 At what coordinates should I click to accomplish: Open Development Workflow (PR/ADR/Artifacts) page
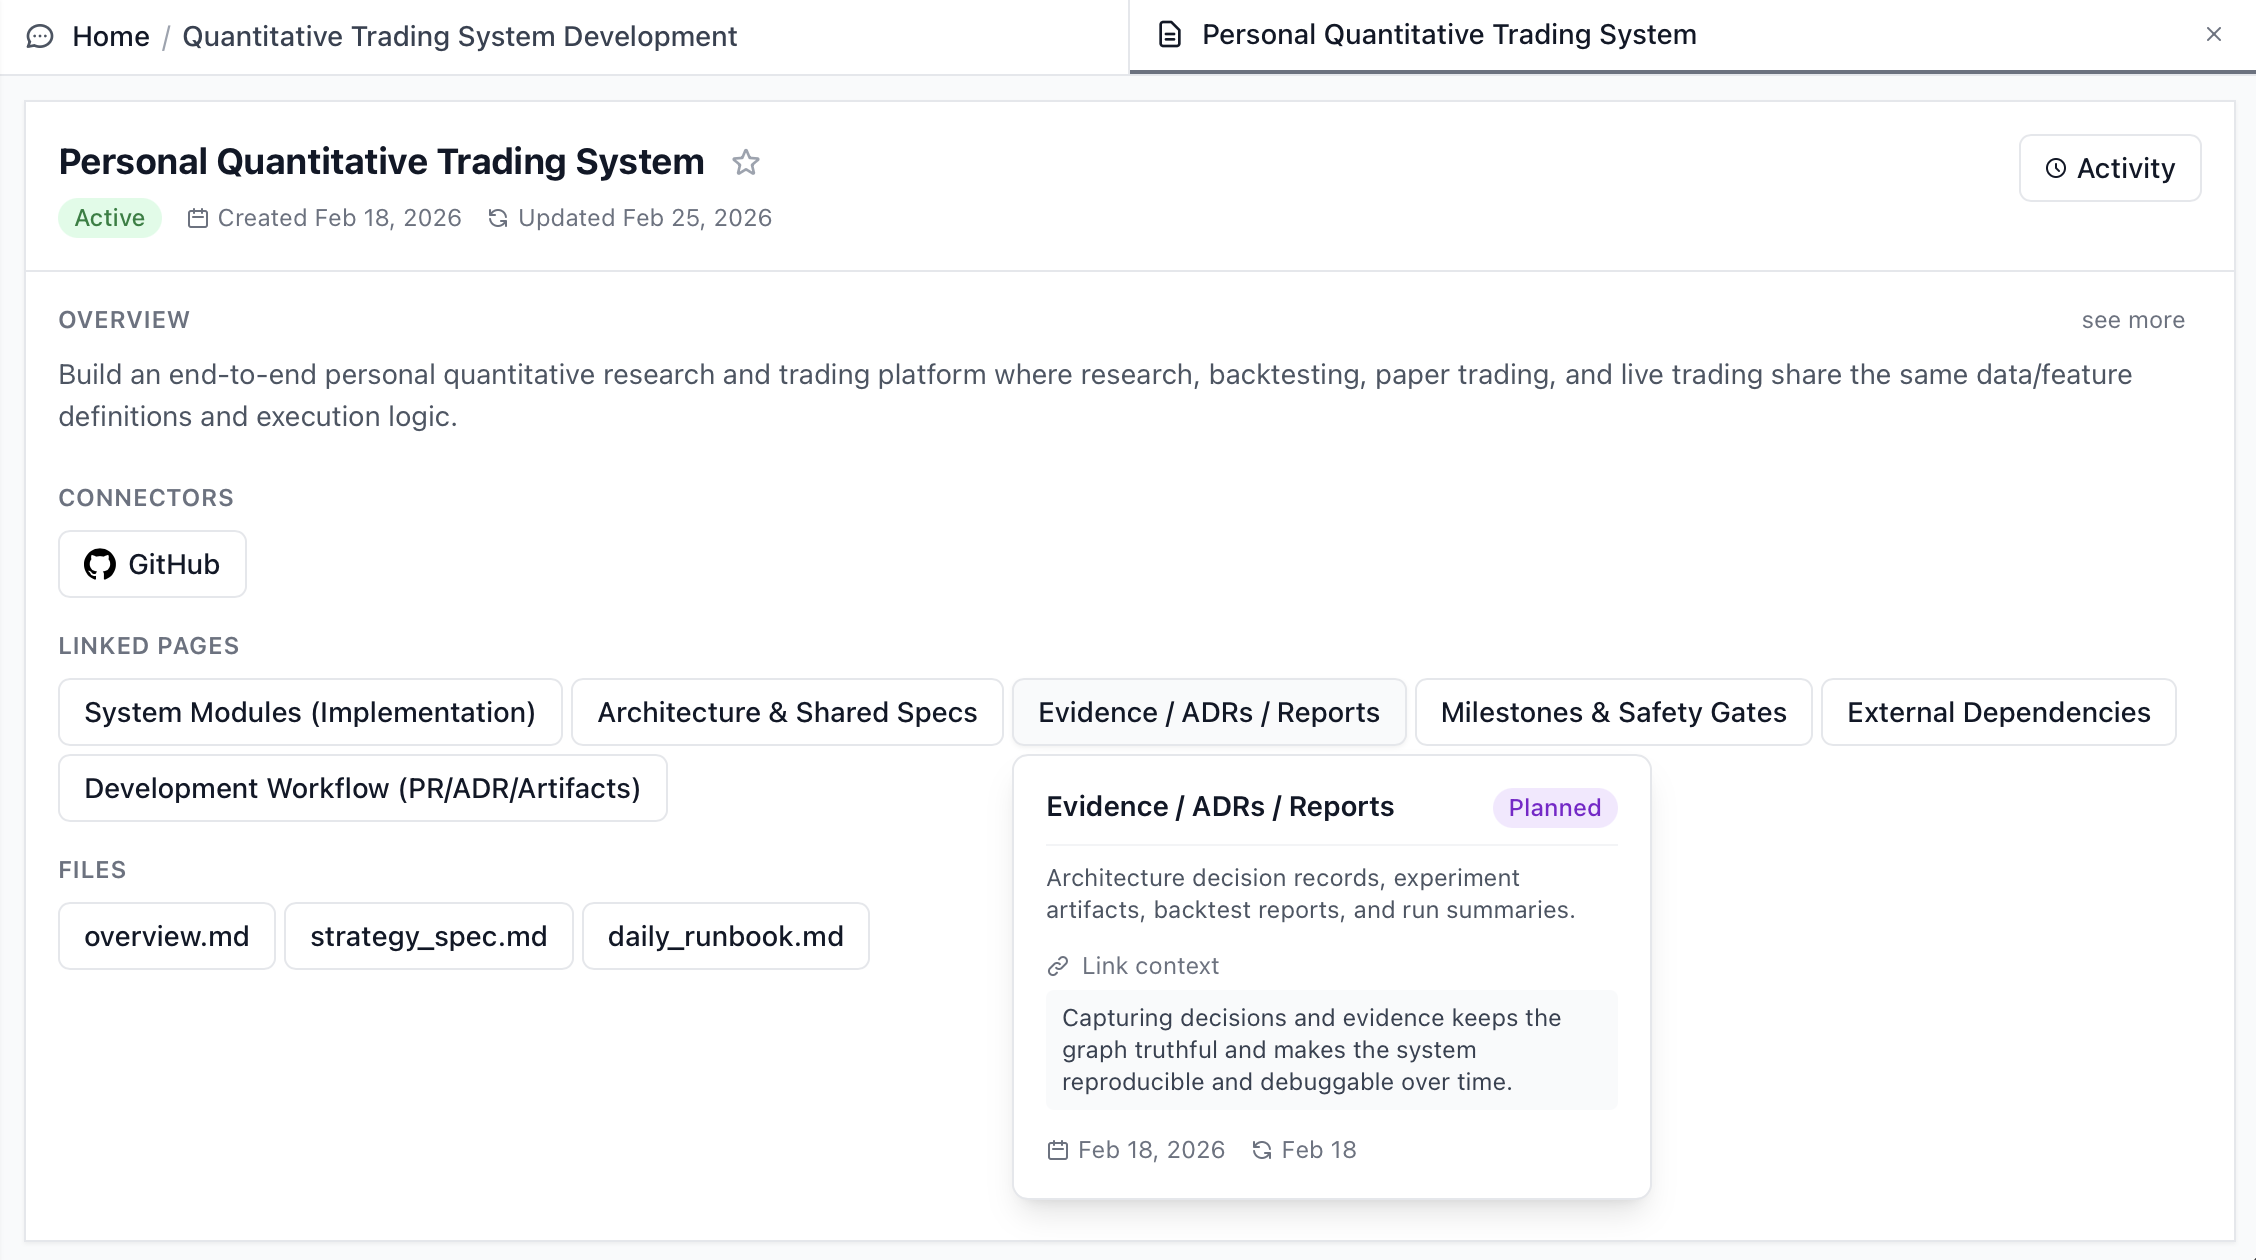coord(362,788)
